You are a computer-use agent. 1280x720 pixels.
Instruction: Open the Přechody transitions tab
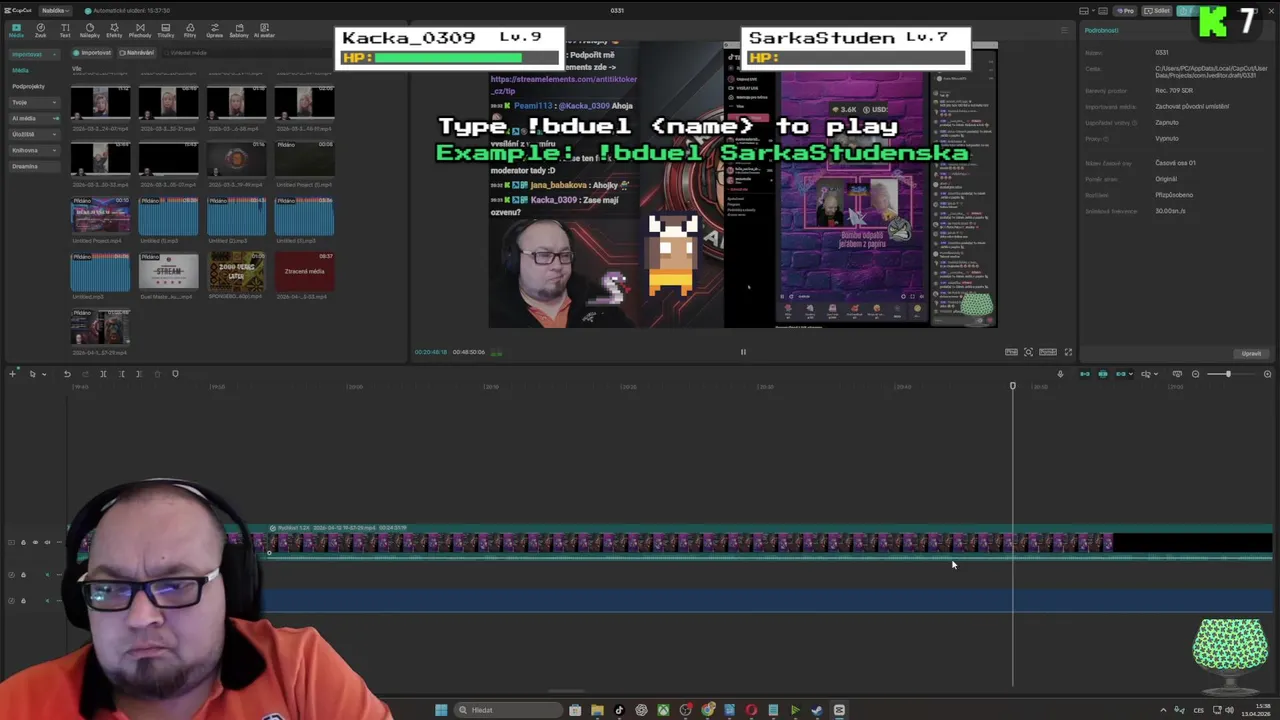click(x=140, y=30)
